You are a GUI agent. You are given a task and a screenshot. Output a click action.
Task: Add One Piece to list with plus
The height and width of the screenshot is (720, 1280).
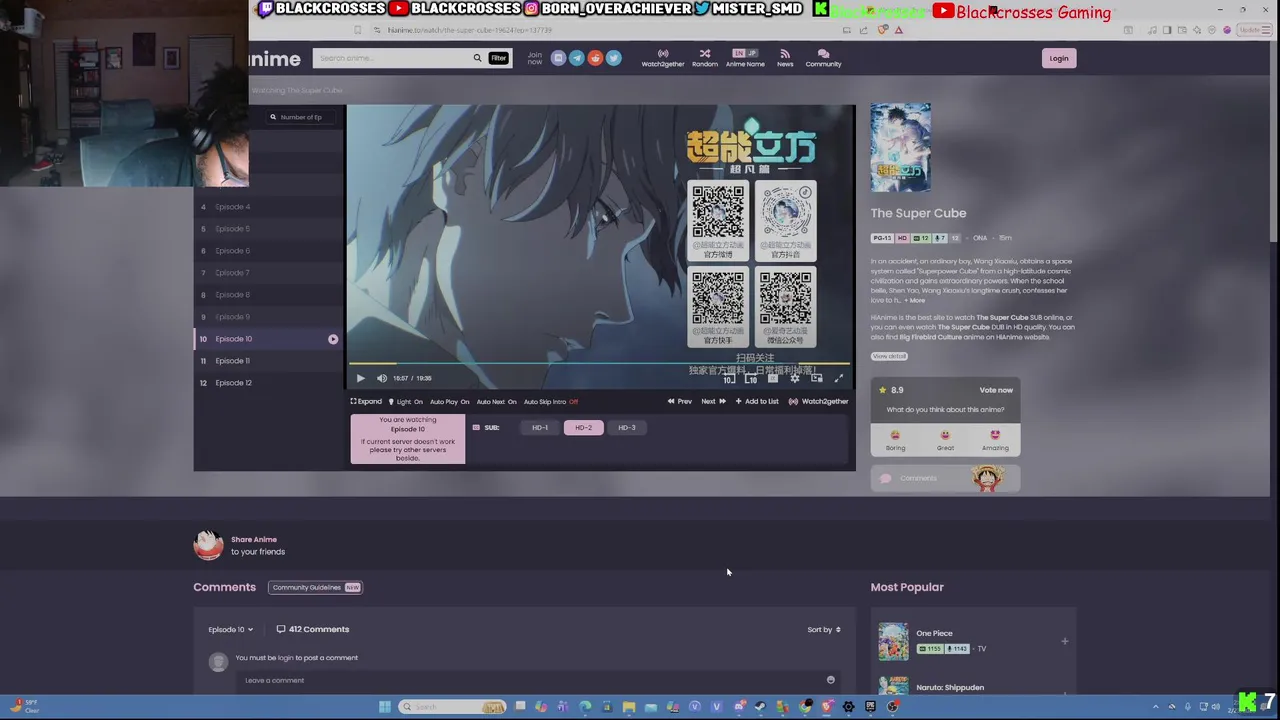point(1065,641)
